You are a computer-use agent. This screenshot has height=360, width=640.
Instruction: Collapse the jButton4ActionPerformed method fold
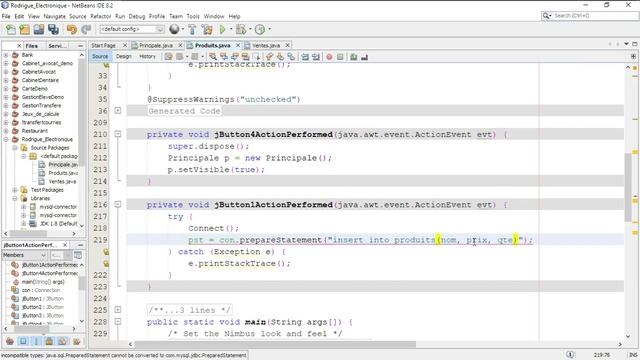click(x=118, y=134)
